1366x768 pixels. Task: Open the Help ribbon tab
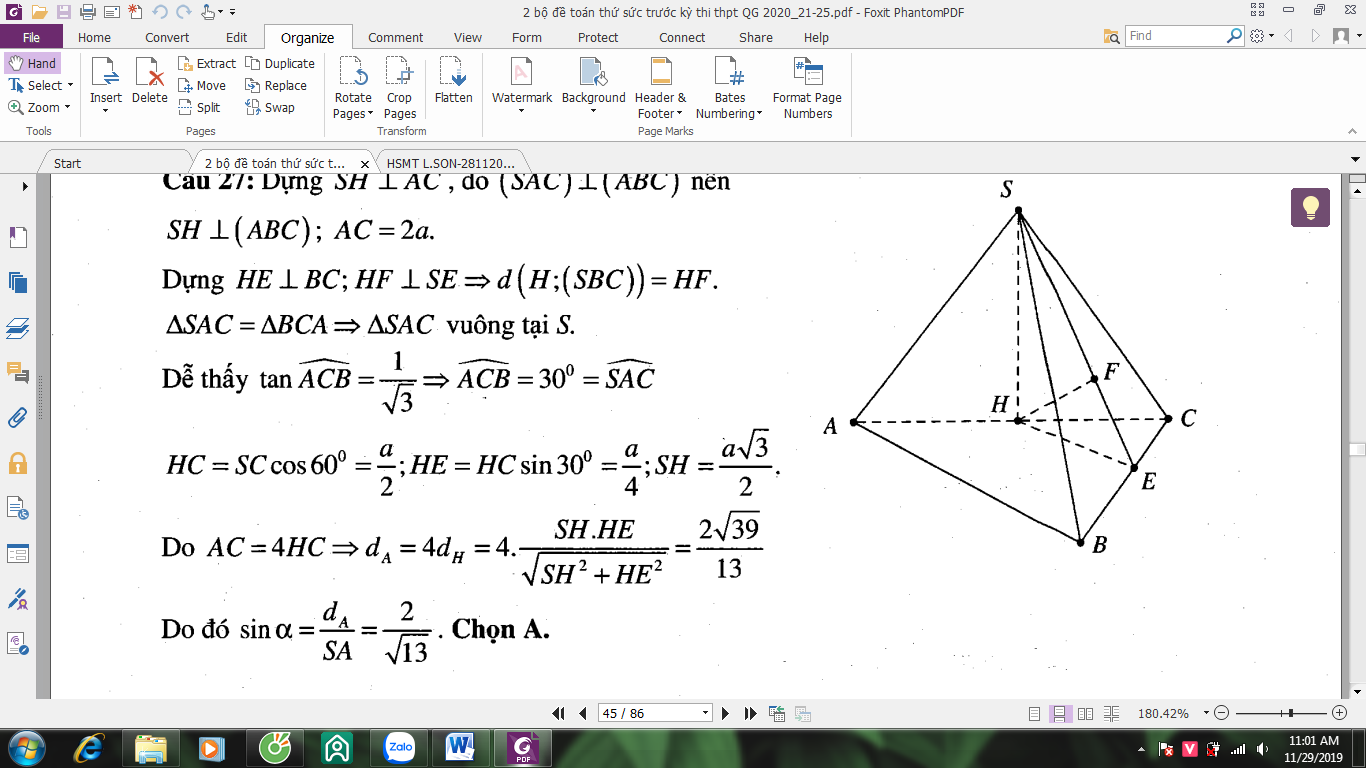(816, 37)
